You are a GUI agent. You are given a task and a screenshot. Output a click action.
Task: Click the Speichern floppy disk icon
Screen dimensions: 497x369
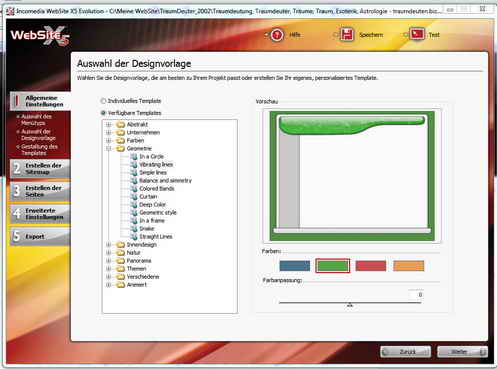point(347,34)
